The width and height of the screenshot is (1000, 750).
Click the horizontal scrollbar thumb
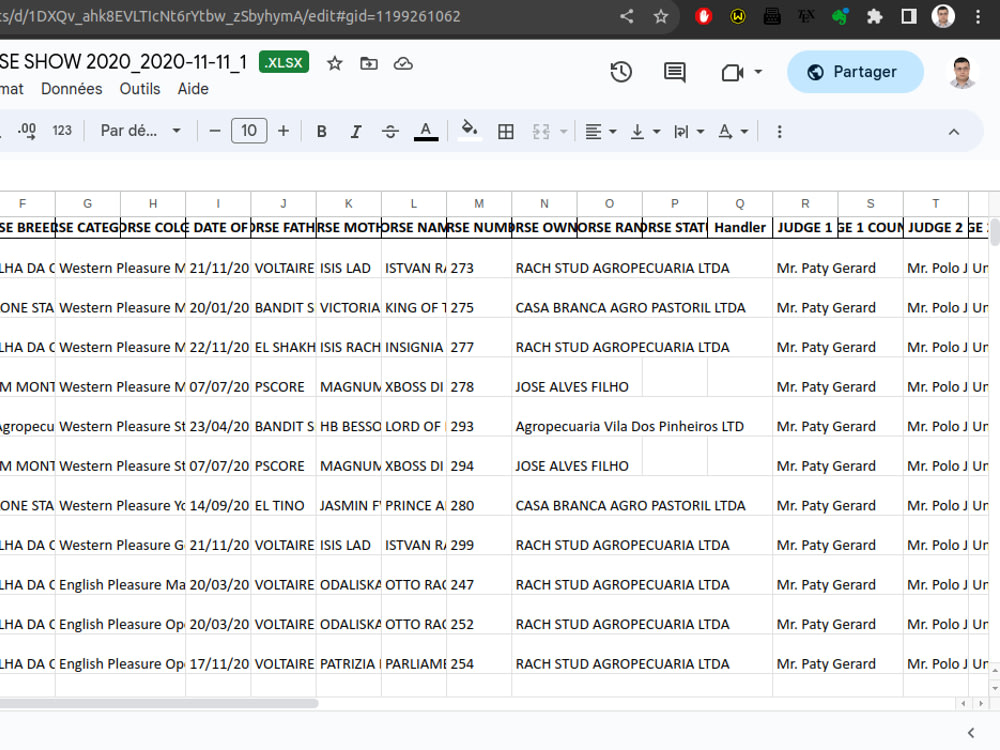pos(158,703)
